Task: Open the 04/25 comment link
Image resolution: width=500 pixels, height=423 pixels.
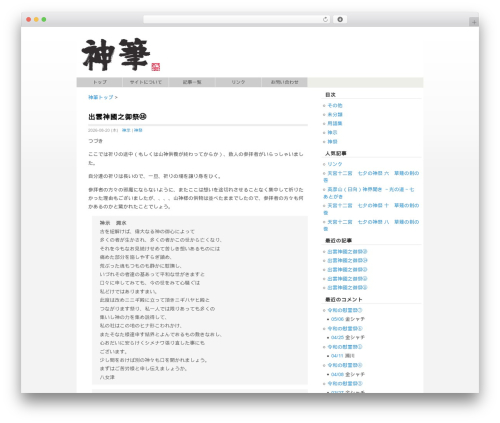Action: click(337, 337)
